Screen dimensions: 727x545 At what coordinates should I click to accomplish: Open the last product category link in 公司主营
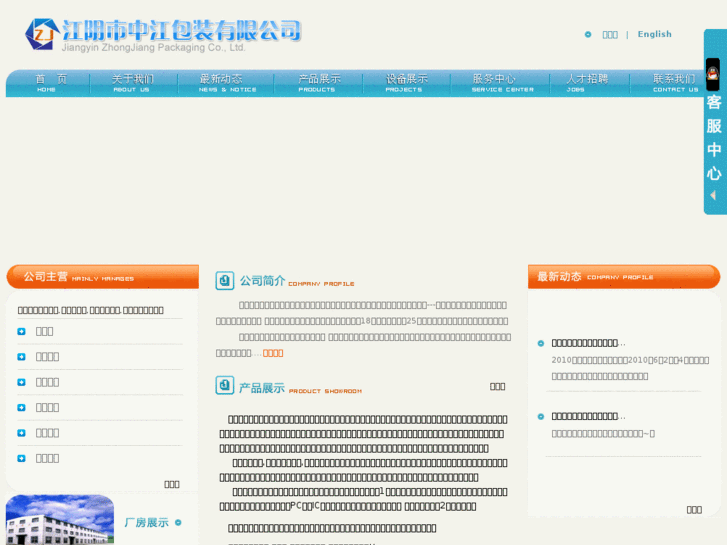click(x=47, y=458)
